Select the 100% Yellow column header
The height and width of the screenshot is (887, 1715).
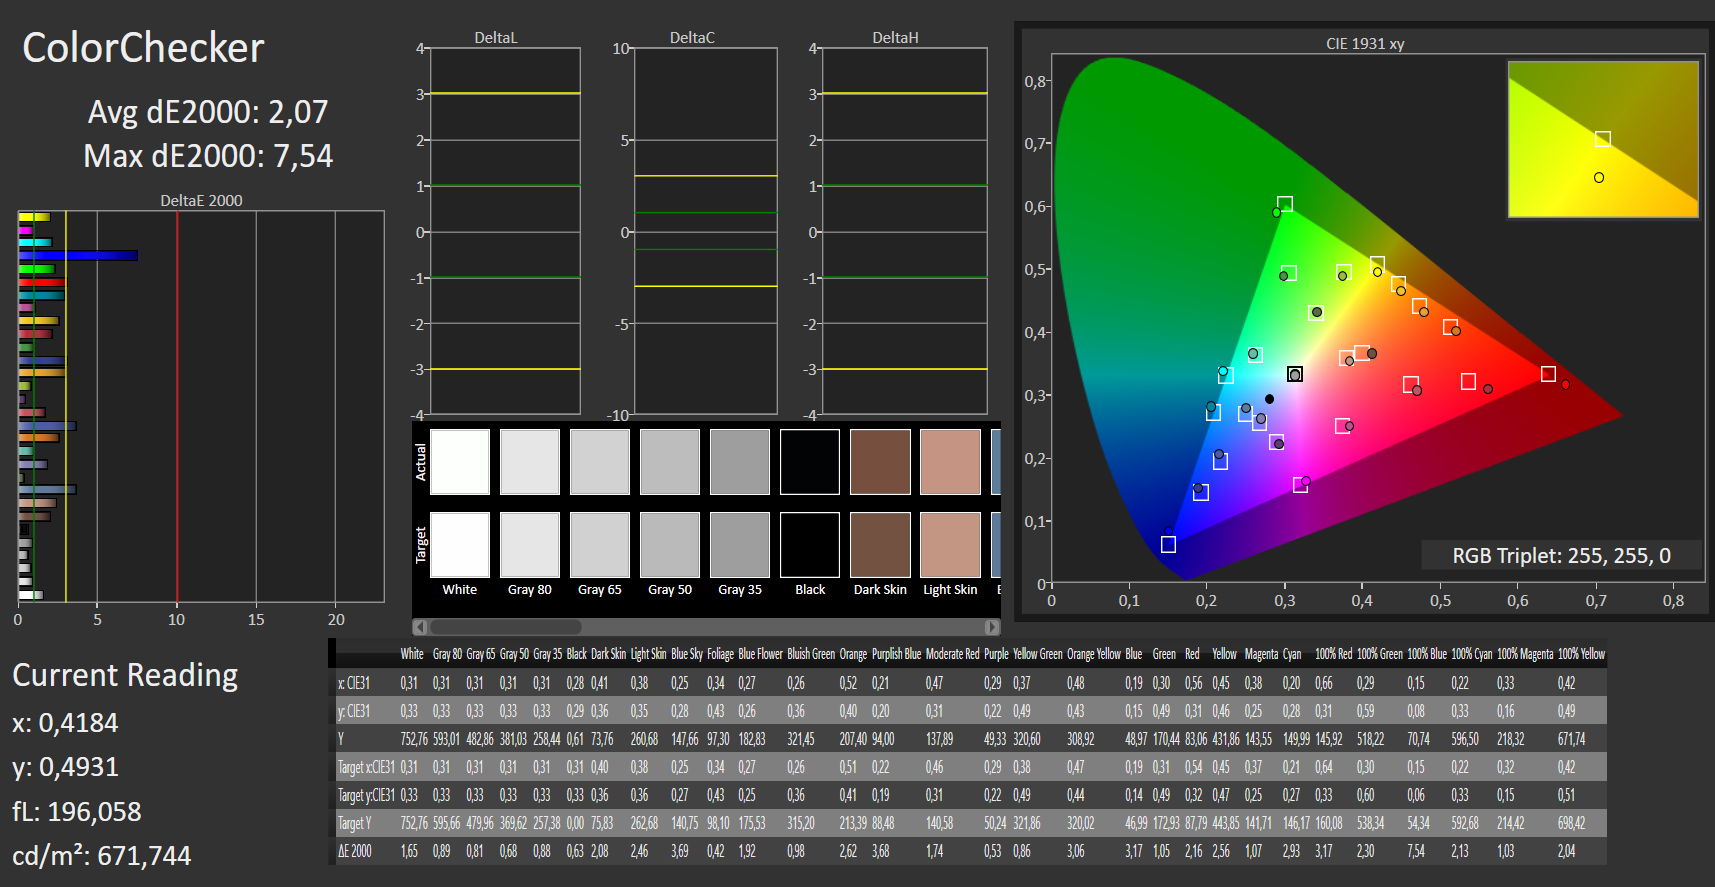pyautogui.click(x=1581, y=654)
